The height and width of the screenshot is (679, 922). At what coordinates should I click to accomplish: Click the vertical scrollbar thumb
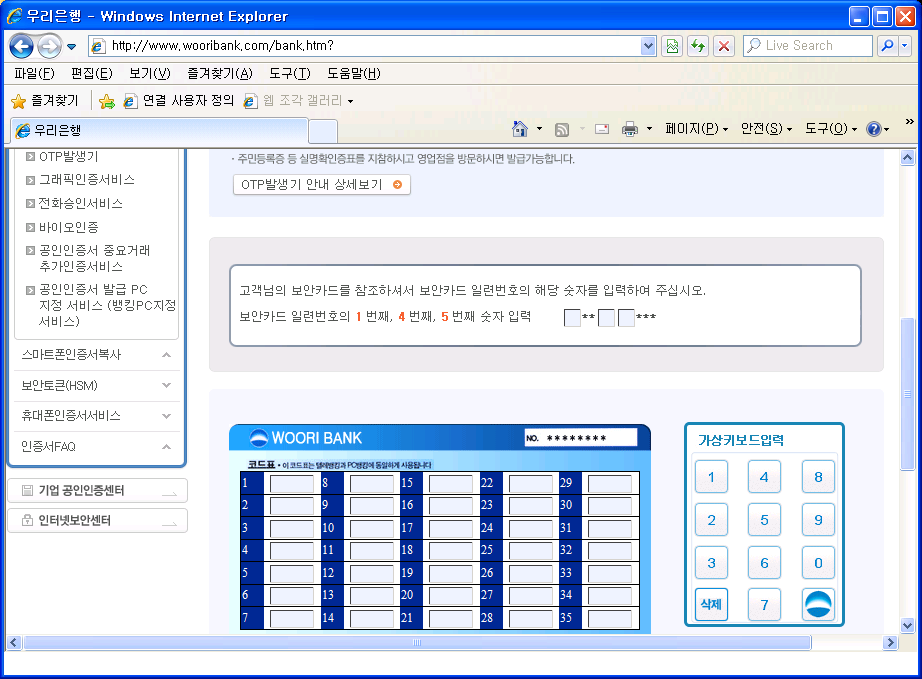click(x=907, y=393)
